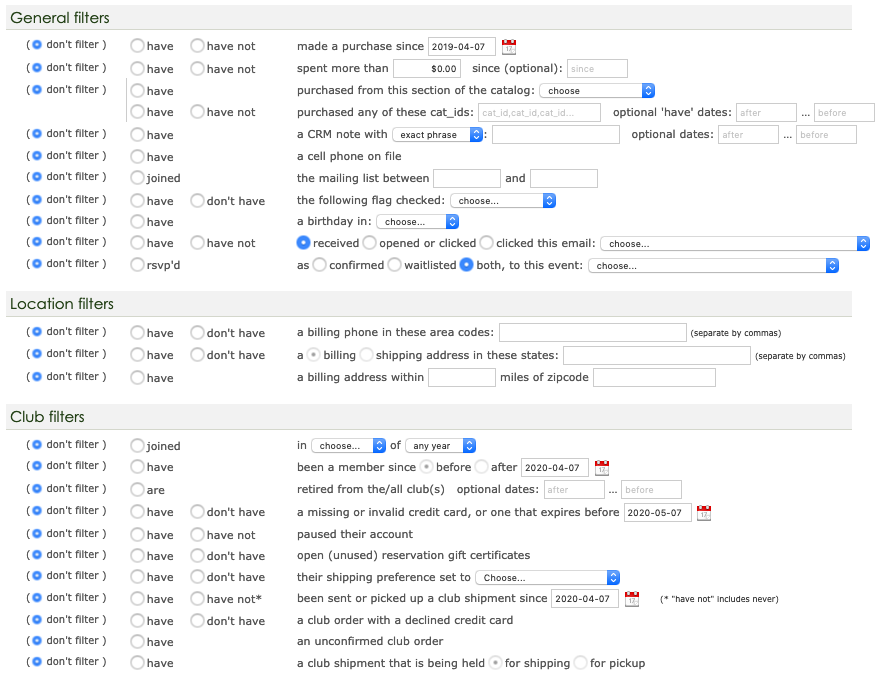The image size is (879, 679).
Task: Select "have" for billing phone area codes
Action: point(137,332)
